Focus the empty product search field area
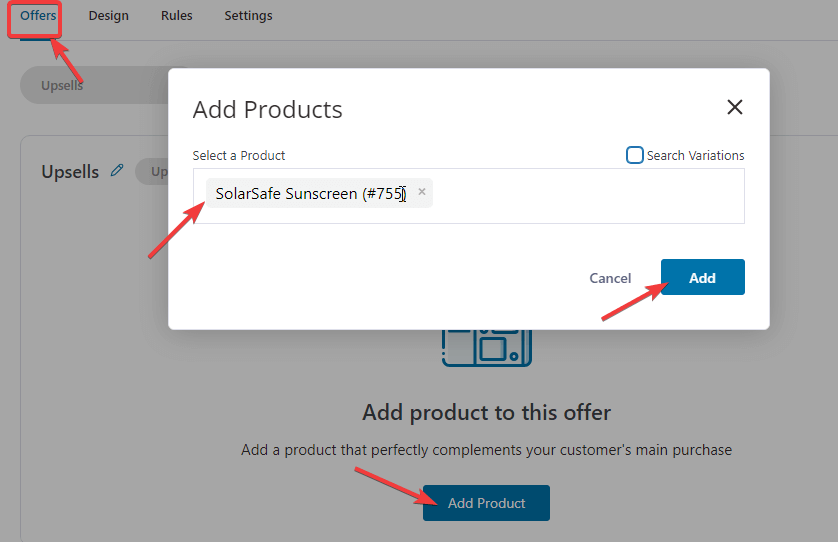The height and width of the screenshot is (542, 838). (x=588, y=196)
